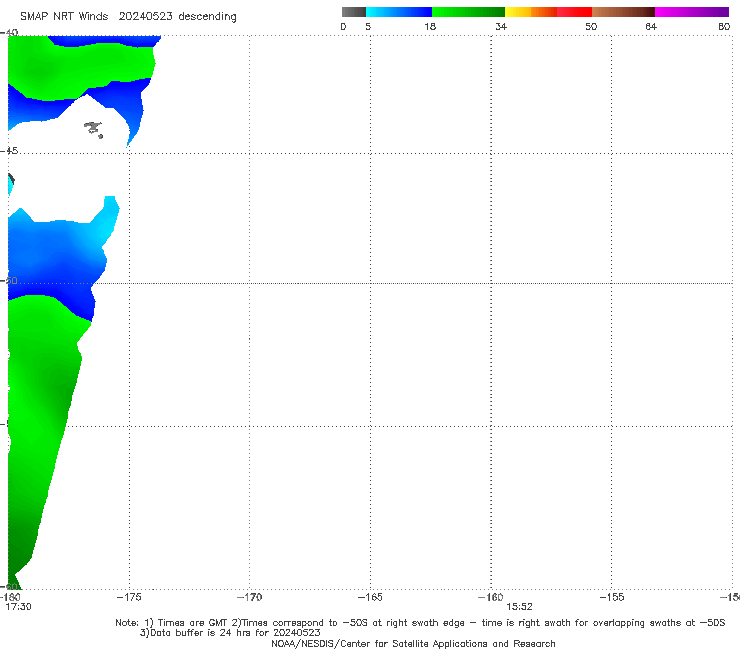Click the credit 'NOAA/NESDIS/Center for Satellite Applications and Research'
740x650 pixels.
coord(413,643)
